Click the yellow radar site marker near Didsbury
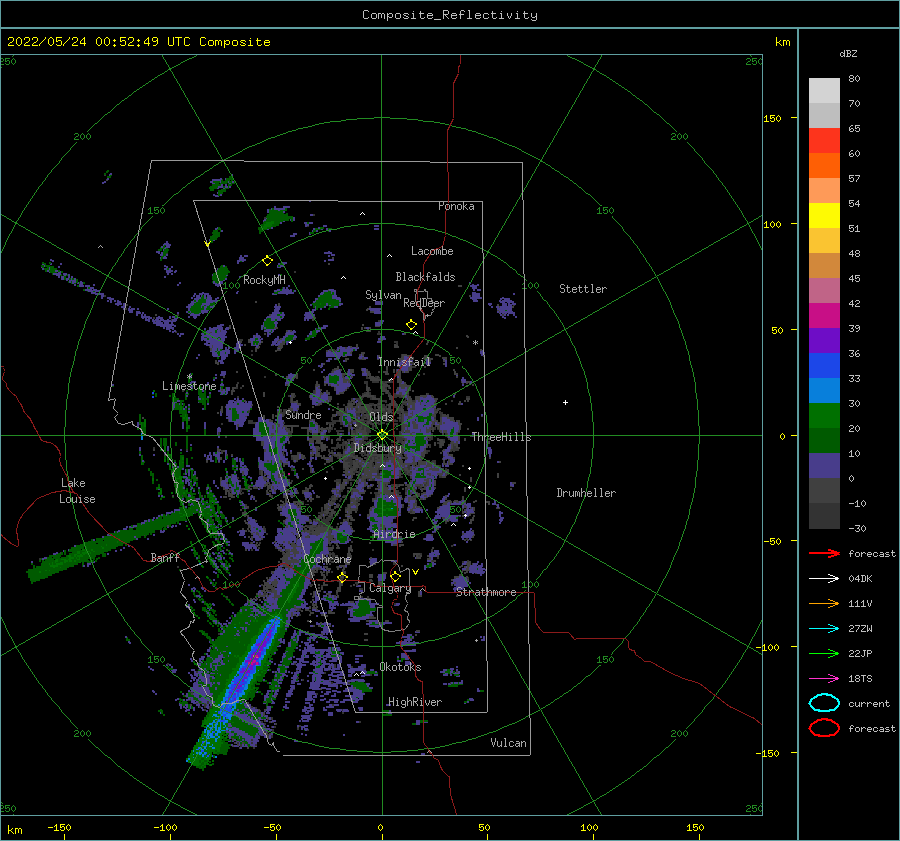This screenshot has height=841, width=900. [x=382, y=435]
